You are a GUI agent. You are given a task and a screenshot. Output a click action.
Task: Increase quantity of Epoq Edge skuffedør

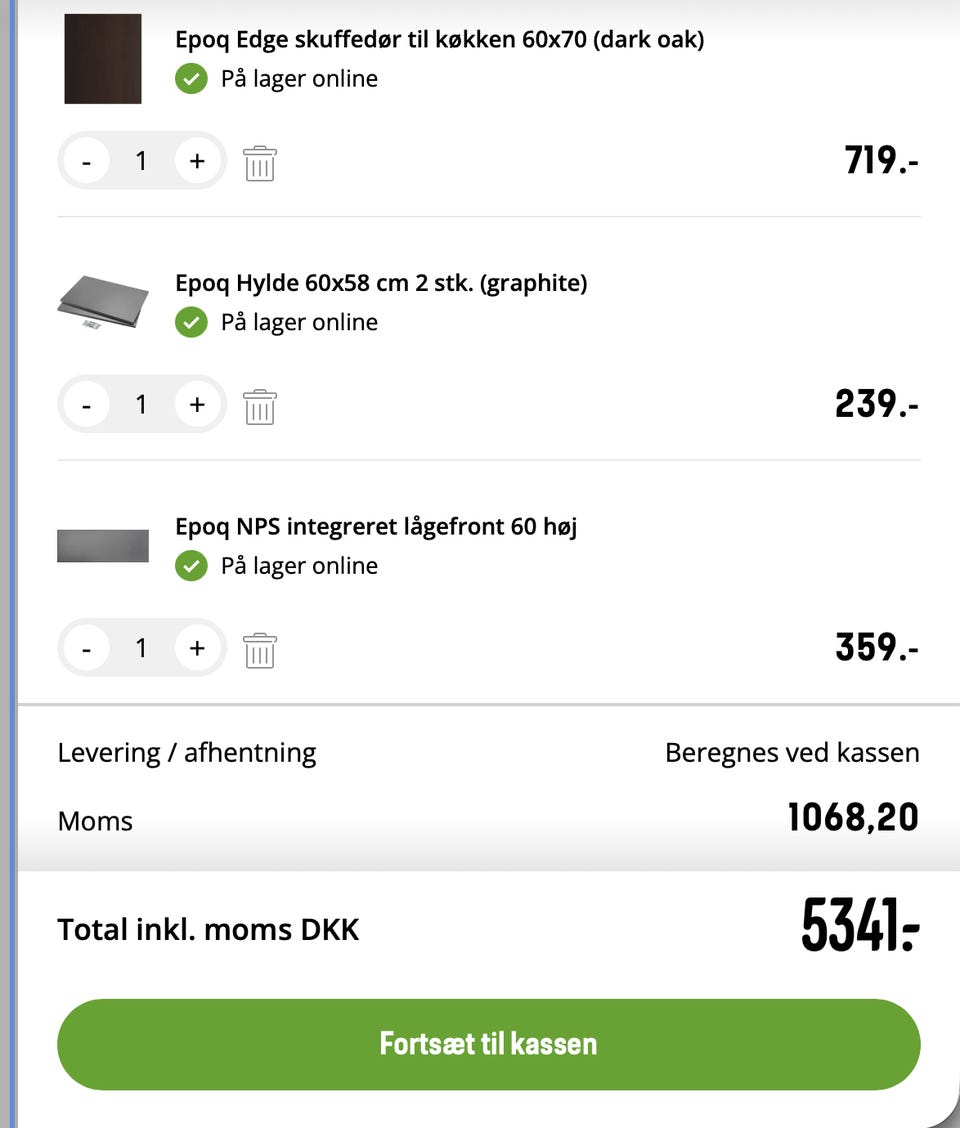197,161
